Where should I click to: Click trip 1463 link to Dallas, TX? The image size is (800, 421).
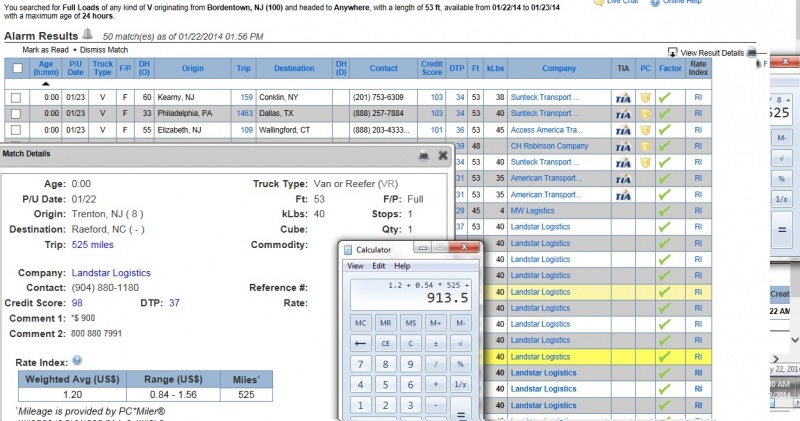pyautogui.click(x=244, y=113)
